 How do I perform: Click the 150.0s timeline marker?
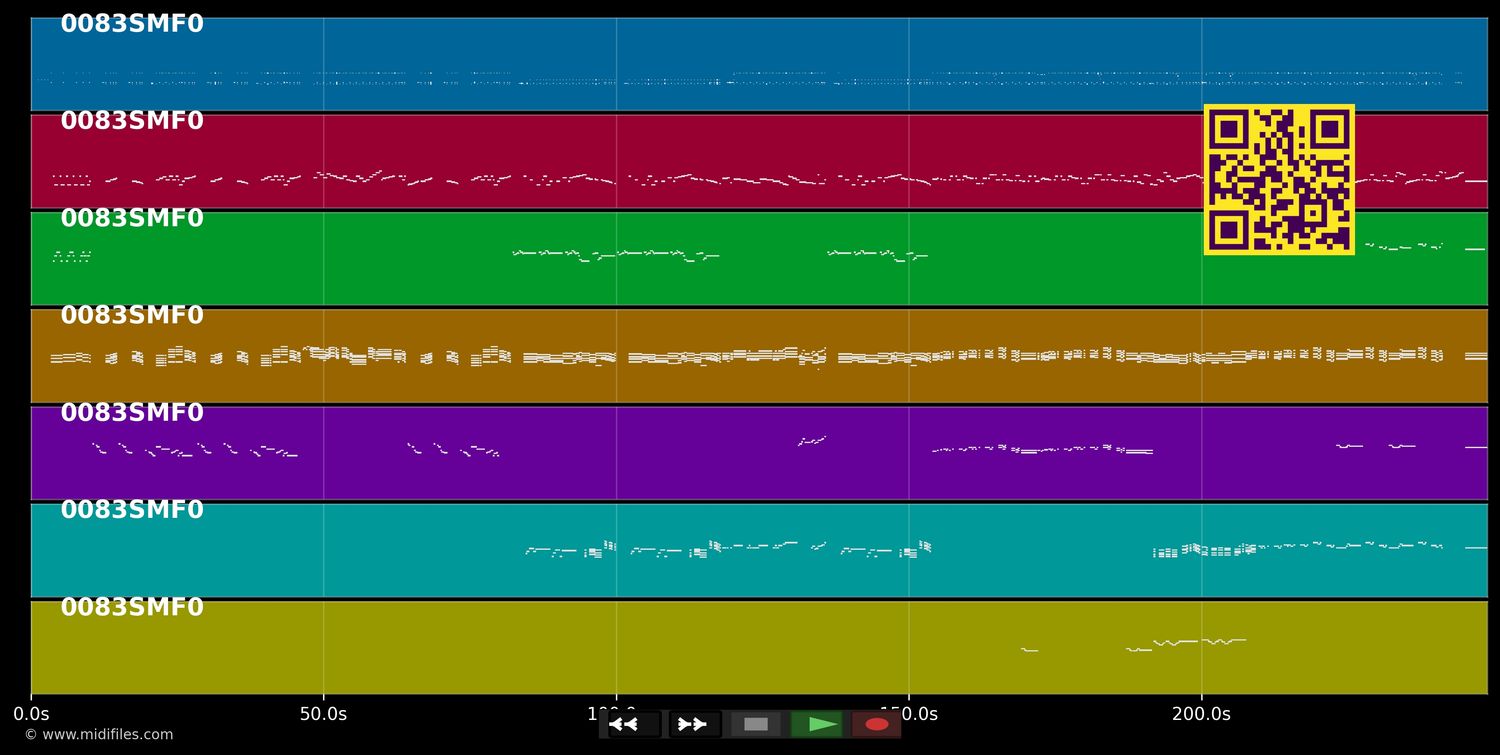[x=908, y=714]
